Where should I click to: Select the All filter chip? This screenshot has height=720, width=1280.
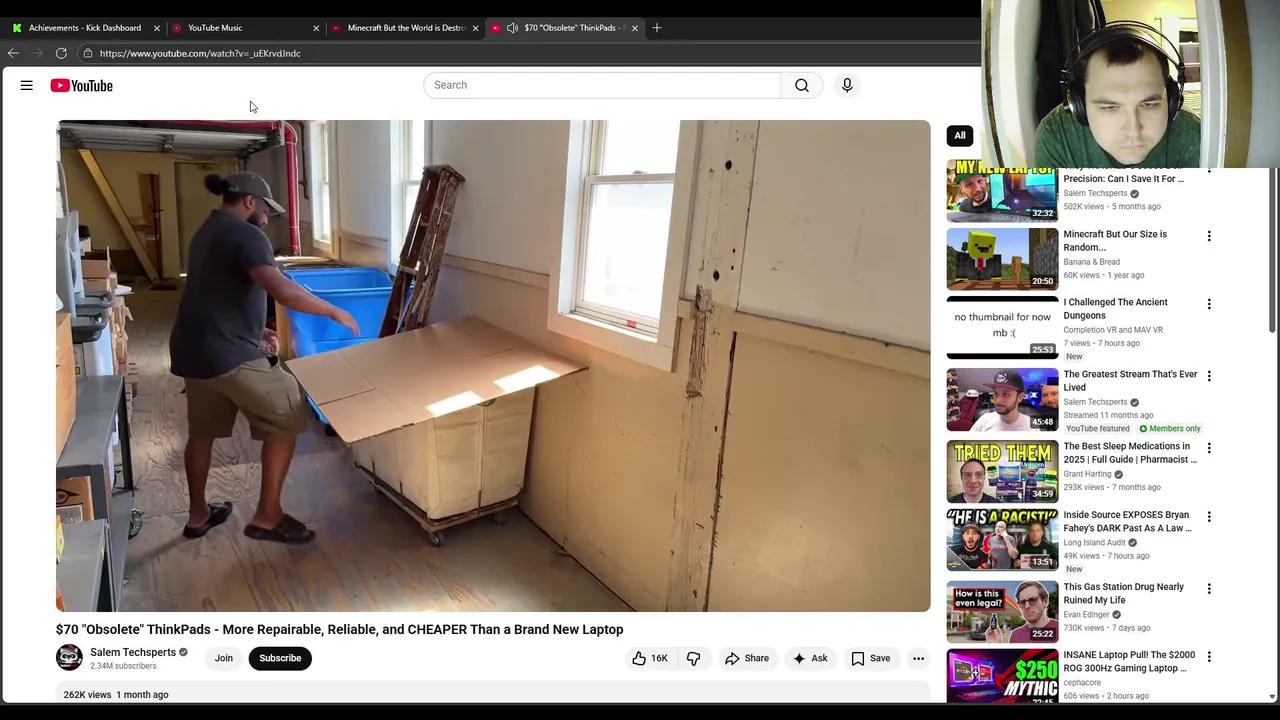pyautogui.click(x=960, y=135)
